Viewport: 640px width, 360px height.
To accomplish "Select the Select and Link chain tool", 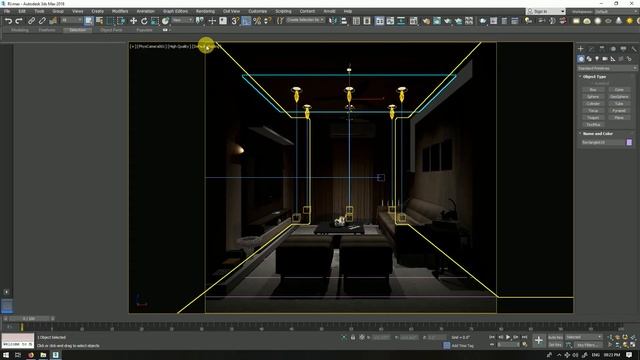I will pyautogui.click(x=31, y=21).
